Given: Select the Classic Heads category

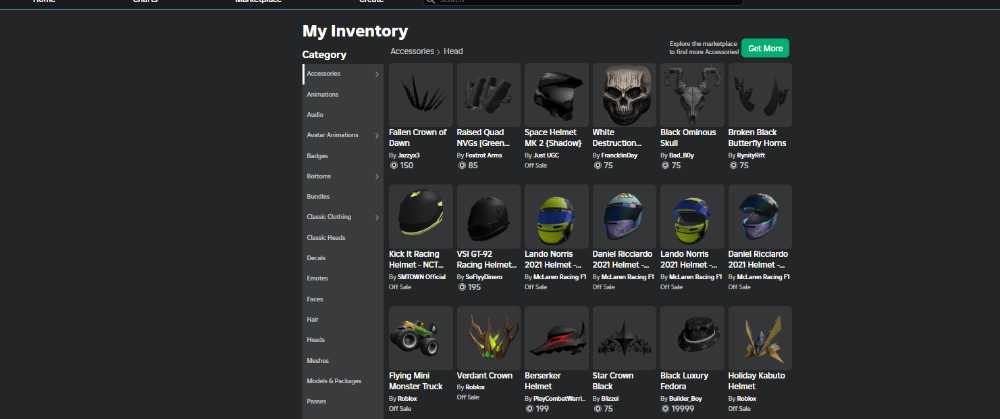Looking at the screenshot, I should [343, 237].
